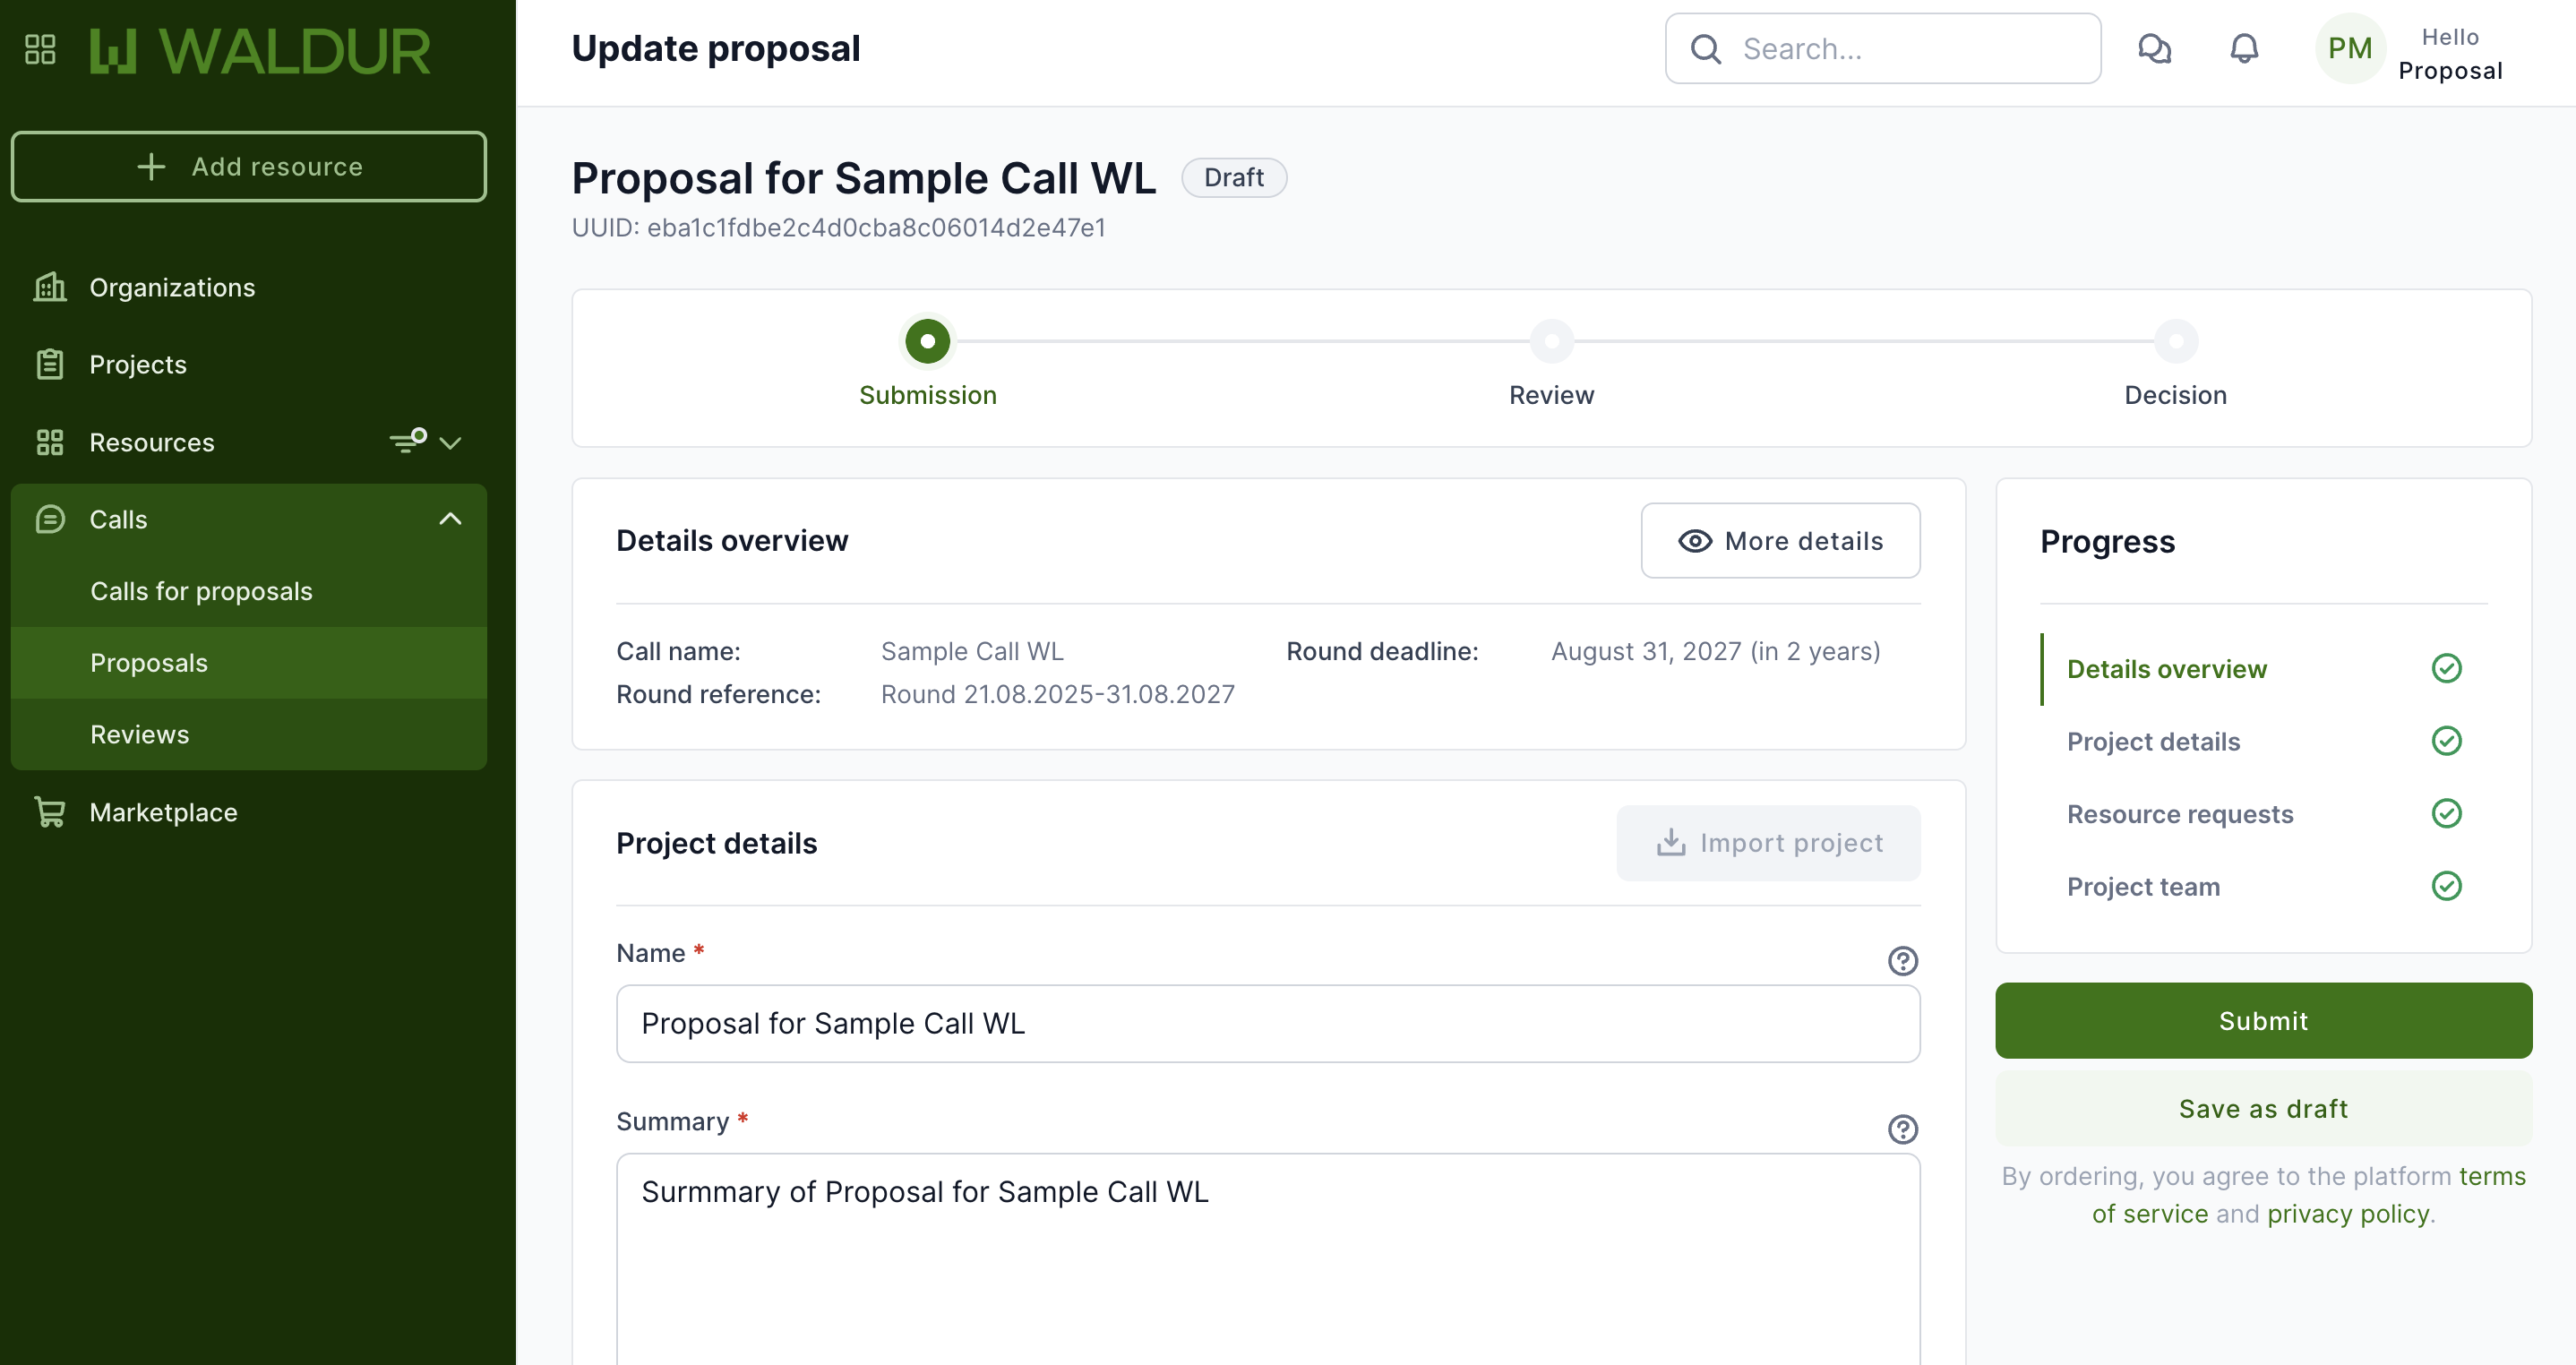Open the notifications bell
Image resolution: width=2576 pixels, height=1365 pixels.
2244,49
